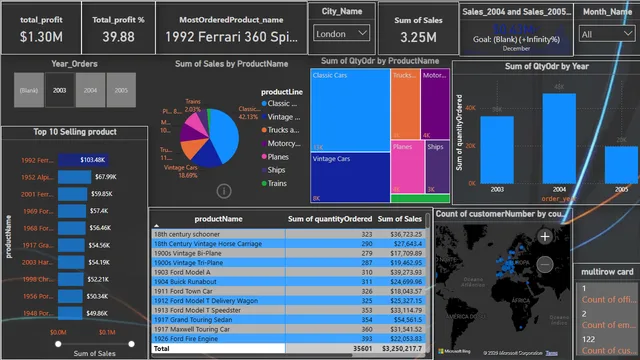Select the green Trains treemap block
This screenshot has width=640, height=360.
[x=420, y=198]
